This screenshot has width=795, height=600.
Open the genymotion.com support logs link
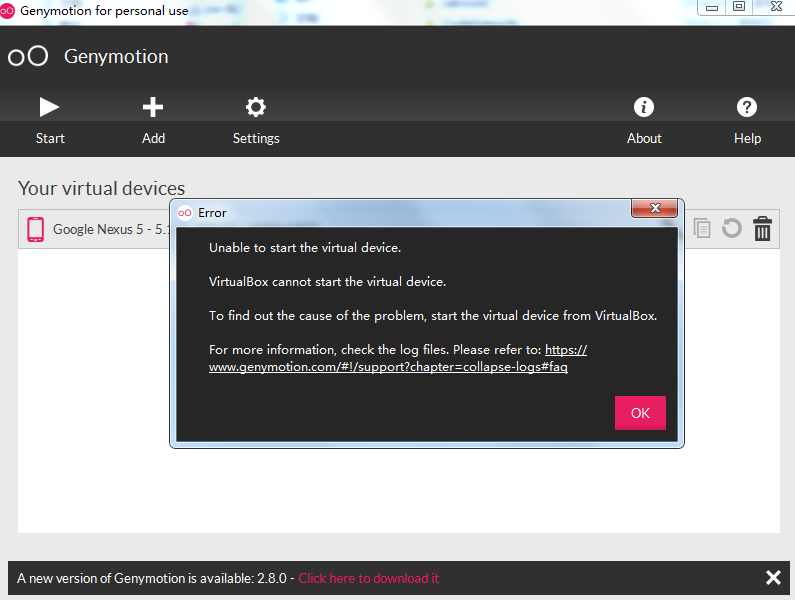pyautogui.click(x=398, y=358)
